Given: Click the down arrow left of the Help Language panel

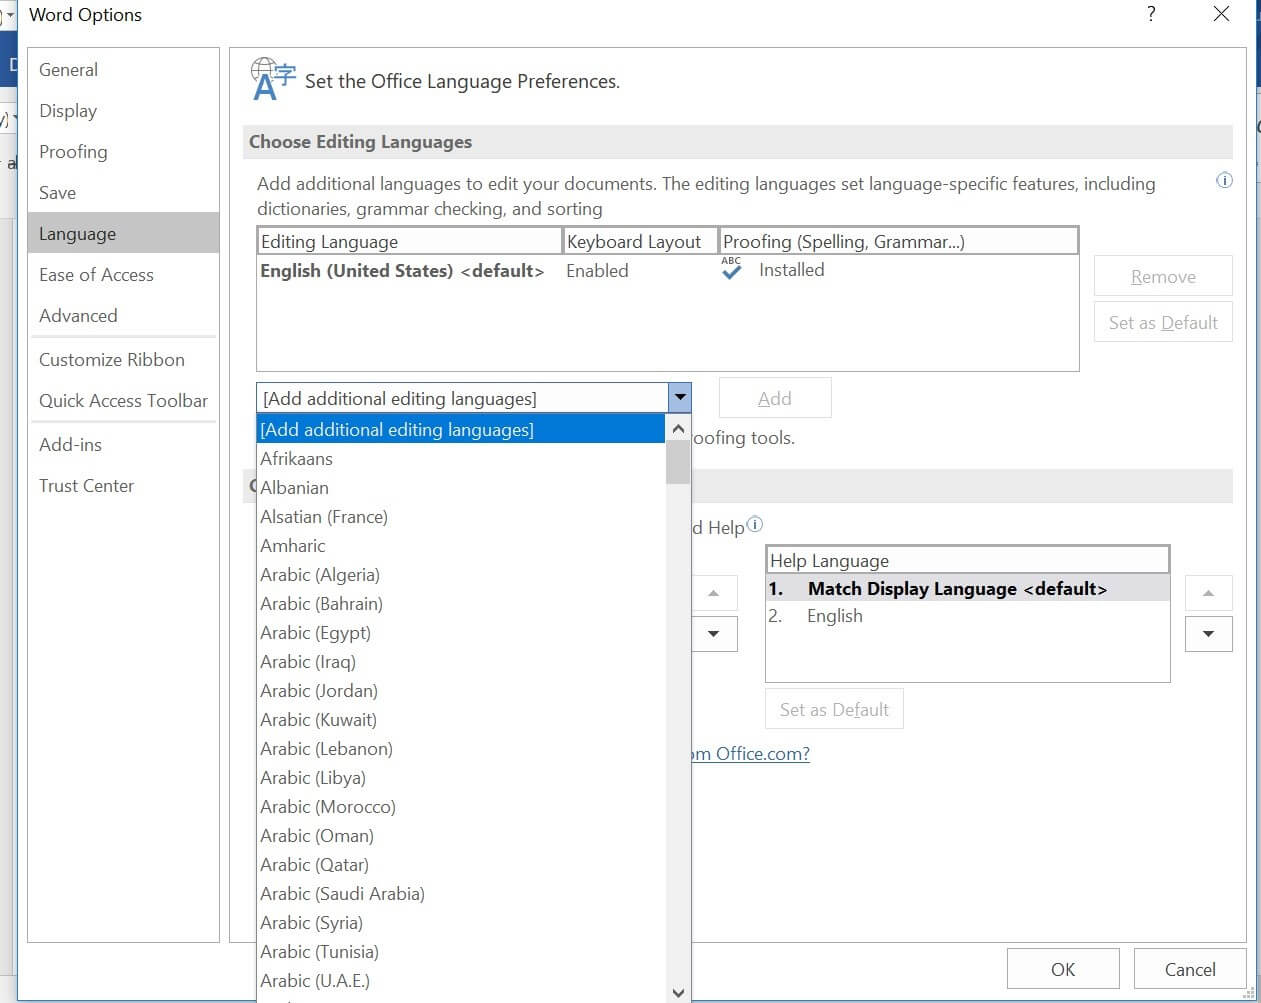Looking at the screenshot, I should 713,633.
